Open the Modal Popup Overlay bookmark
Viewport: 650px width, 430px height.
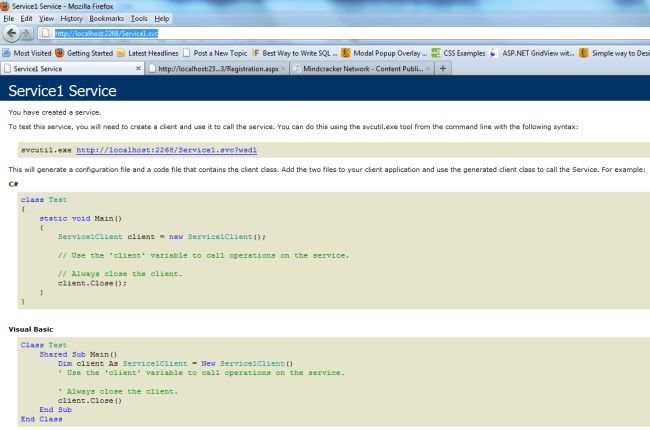tap(384, 53)
